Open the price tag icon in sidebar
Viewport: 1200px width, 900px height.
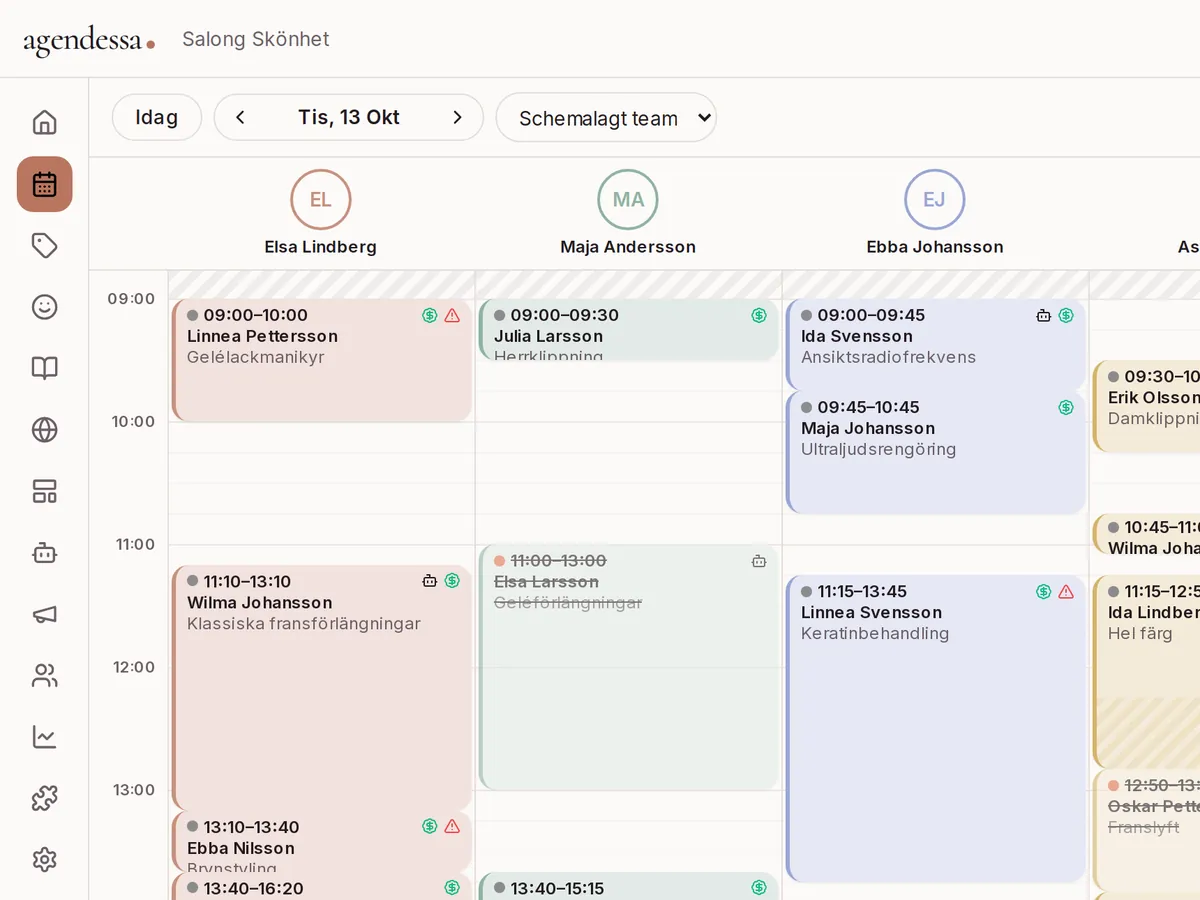pyautogui.click(x=44, y=246)
